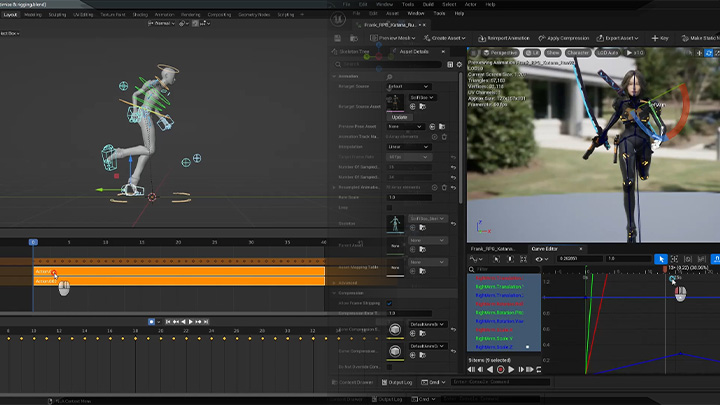The width and height of the screenshot is (720, 405).
Task: Click the Save asset icon in Unreal toolbar
Action: pos(338,38)
